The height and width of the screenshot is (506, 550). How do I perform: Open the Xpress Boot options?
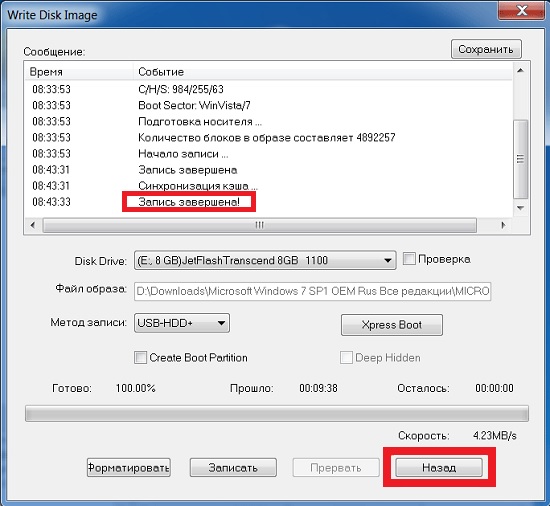[x=392, y=325]
